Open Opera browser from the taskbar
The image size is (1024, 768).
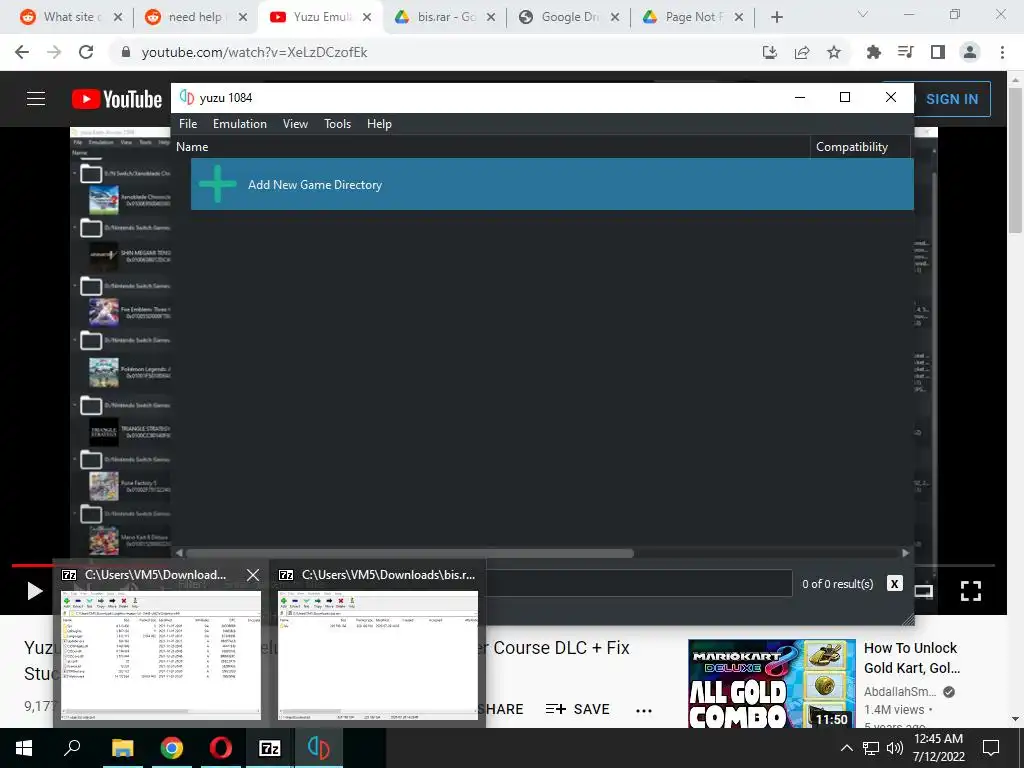[x=221, y=748]
